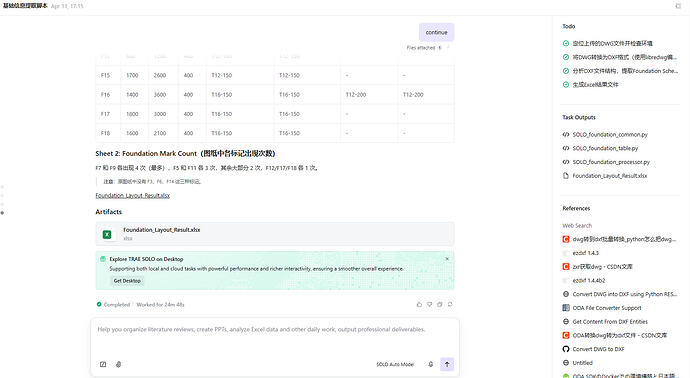
Task: Copy the response using the copy icon
Action: click(440, 305)
